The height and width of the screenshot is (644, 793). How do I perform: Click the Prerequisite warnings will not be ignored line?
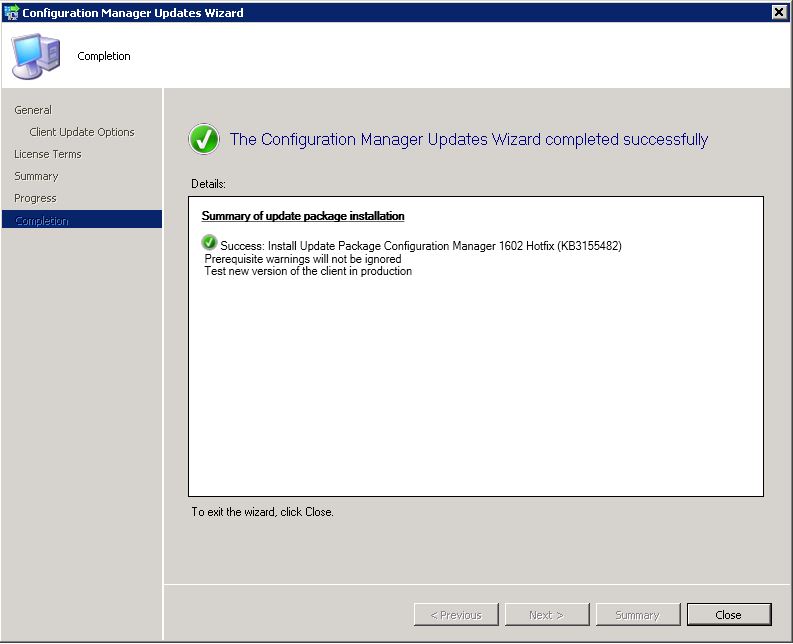tap(302, 259)
